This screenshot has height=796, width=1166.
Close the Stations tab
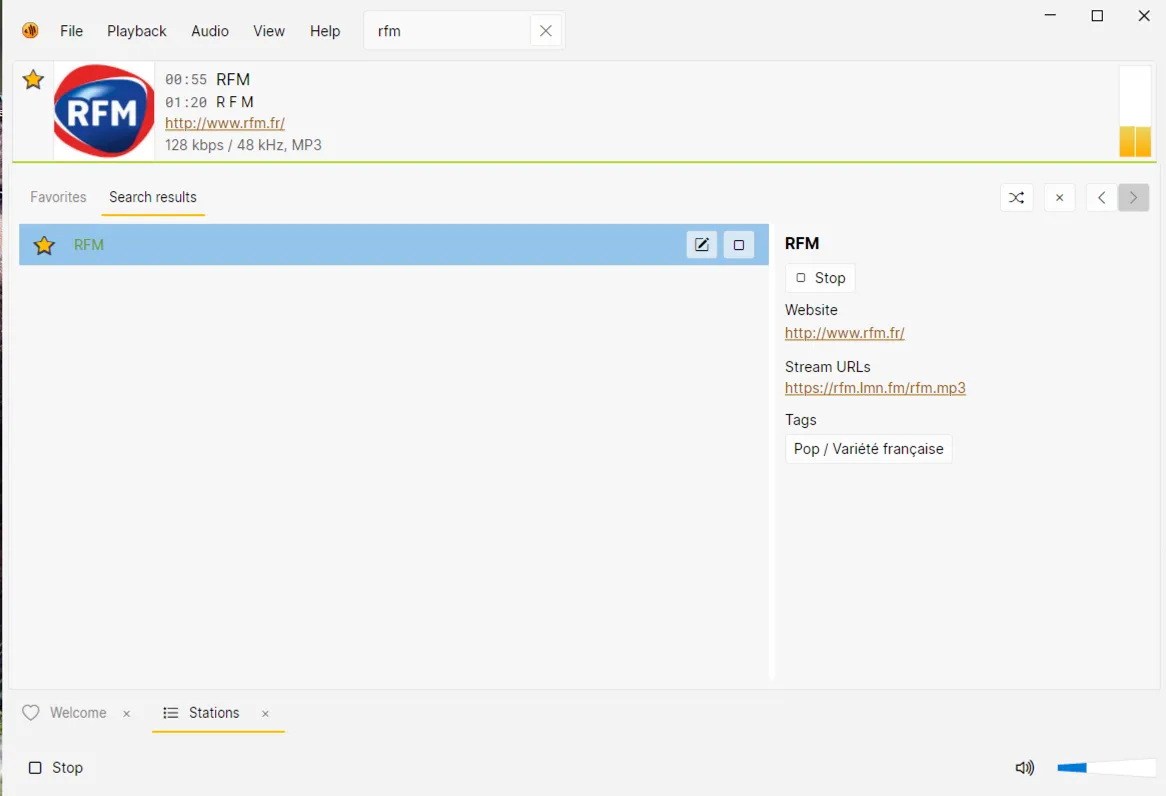[265, 714]
